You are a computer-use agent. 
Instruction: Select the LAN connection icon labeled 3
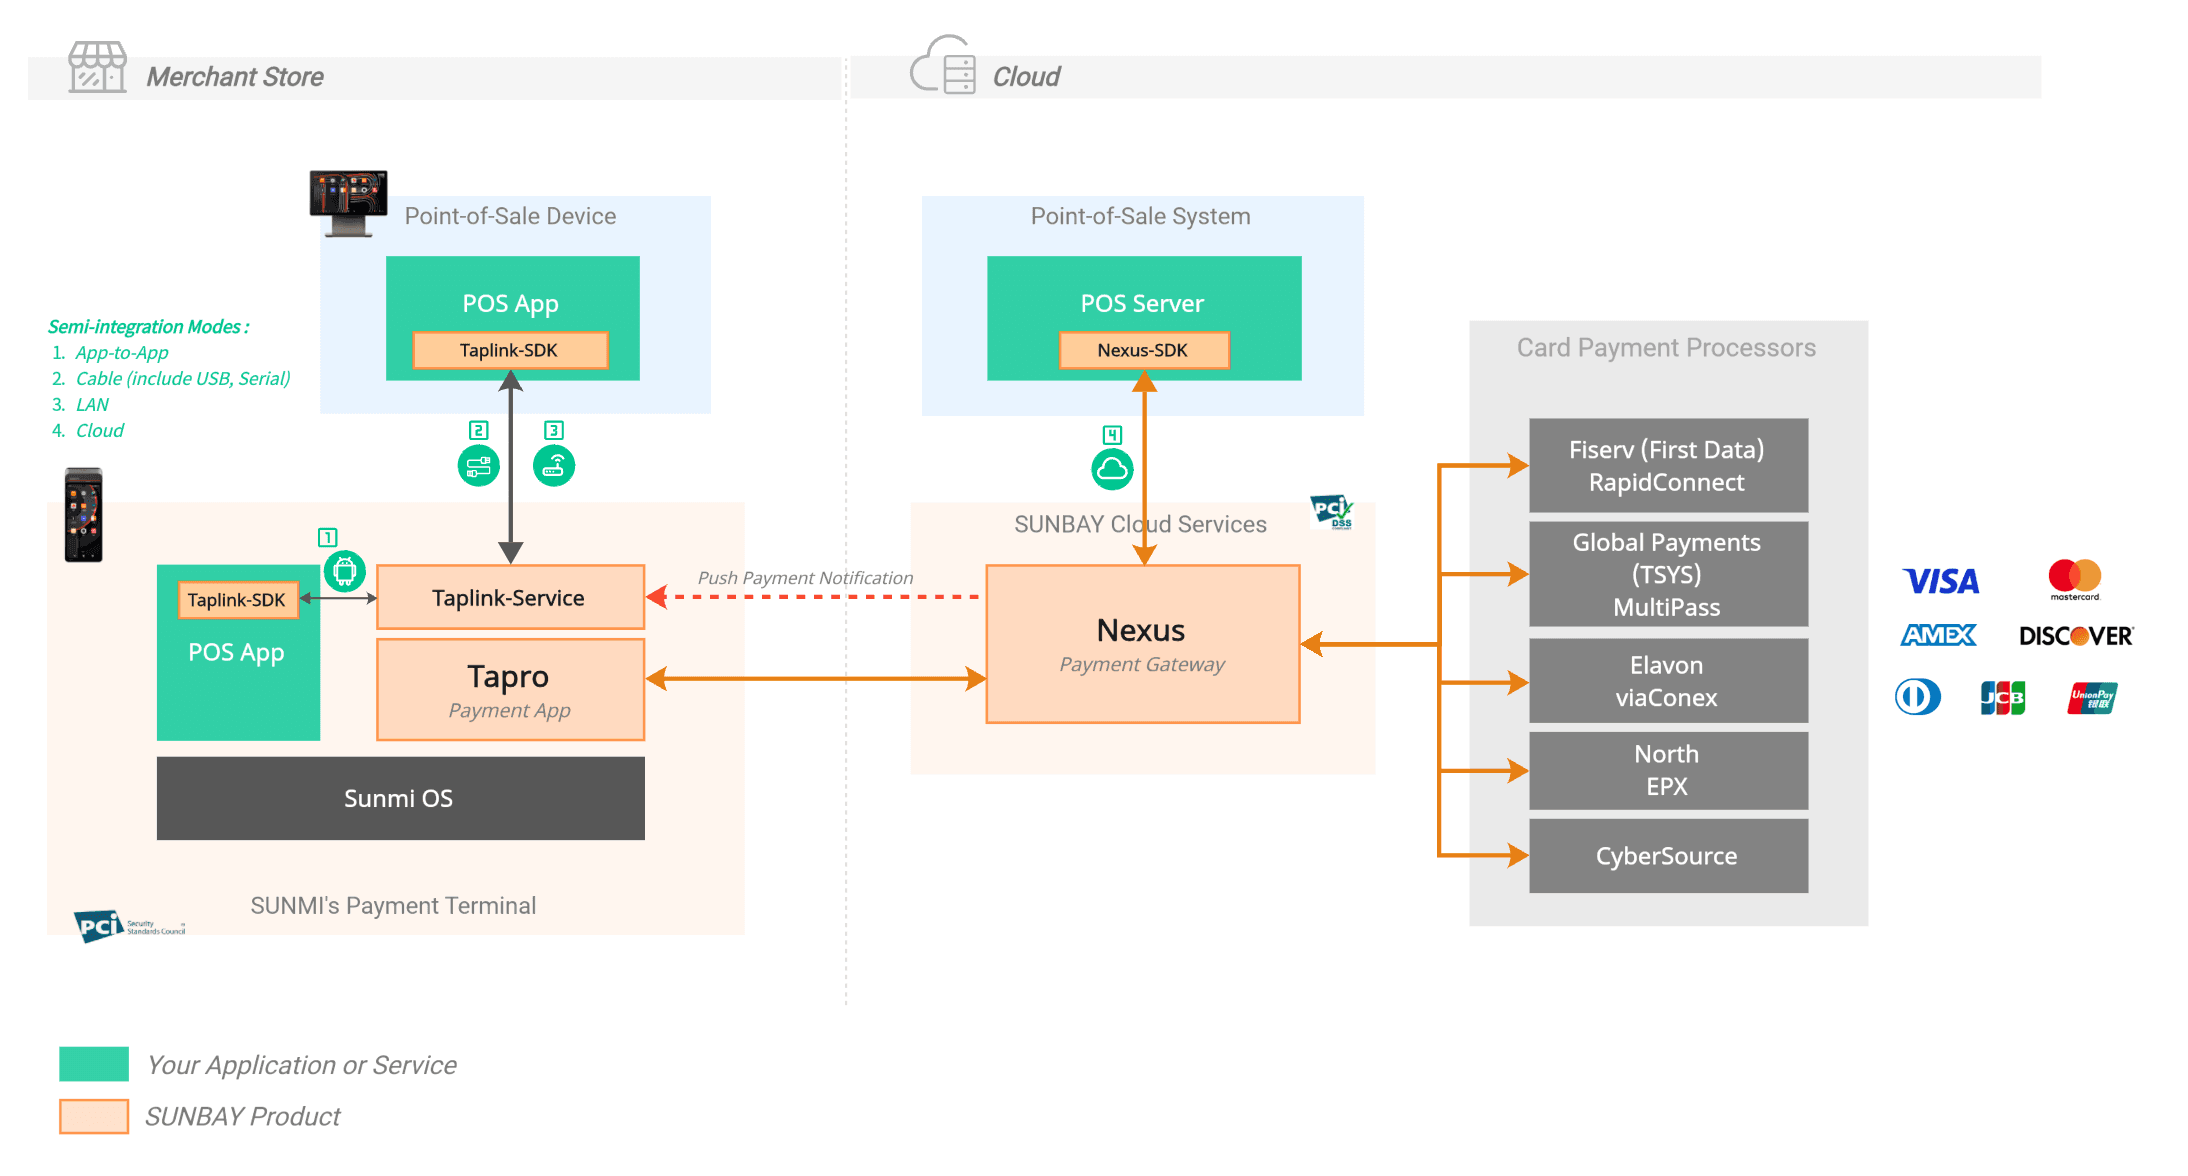[554, 464]
